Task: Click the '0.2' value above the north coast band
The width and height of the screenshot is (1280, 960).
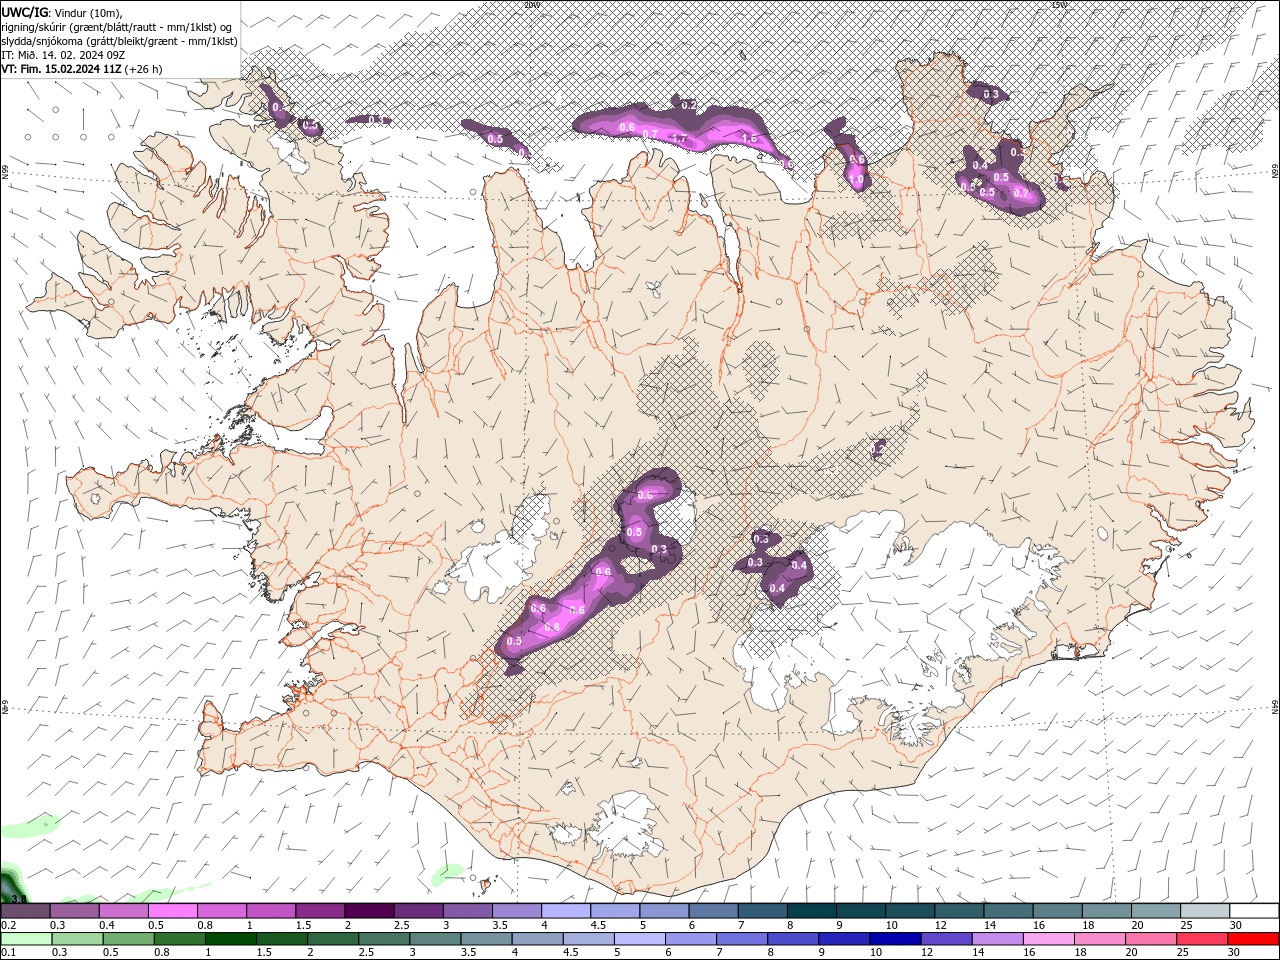Action: pyautogui.click(x=688, y=105)
